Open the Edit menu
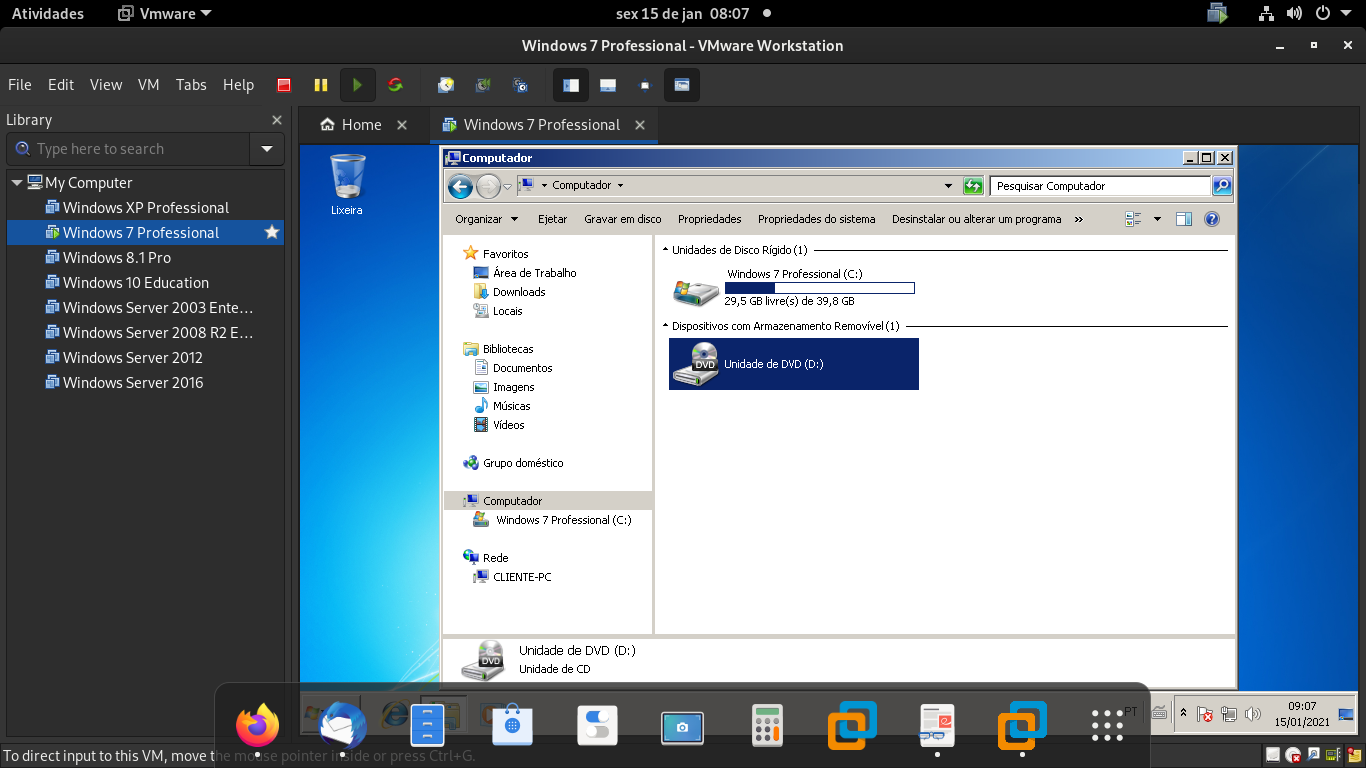The width and height of the screenshot is (1366, 768). point(61,85)
